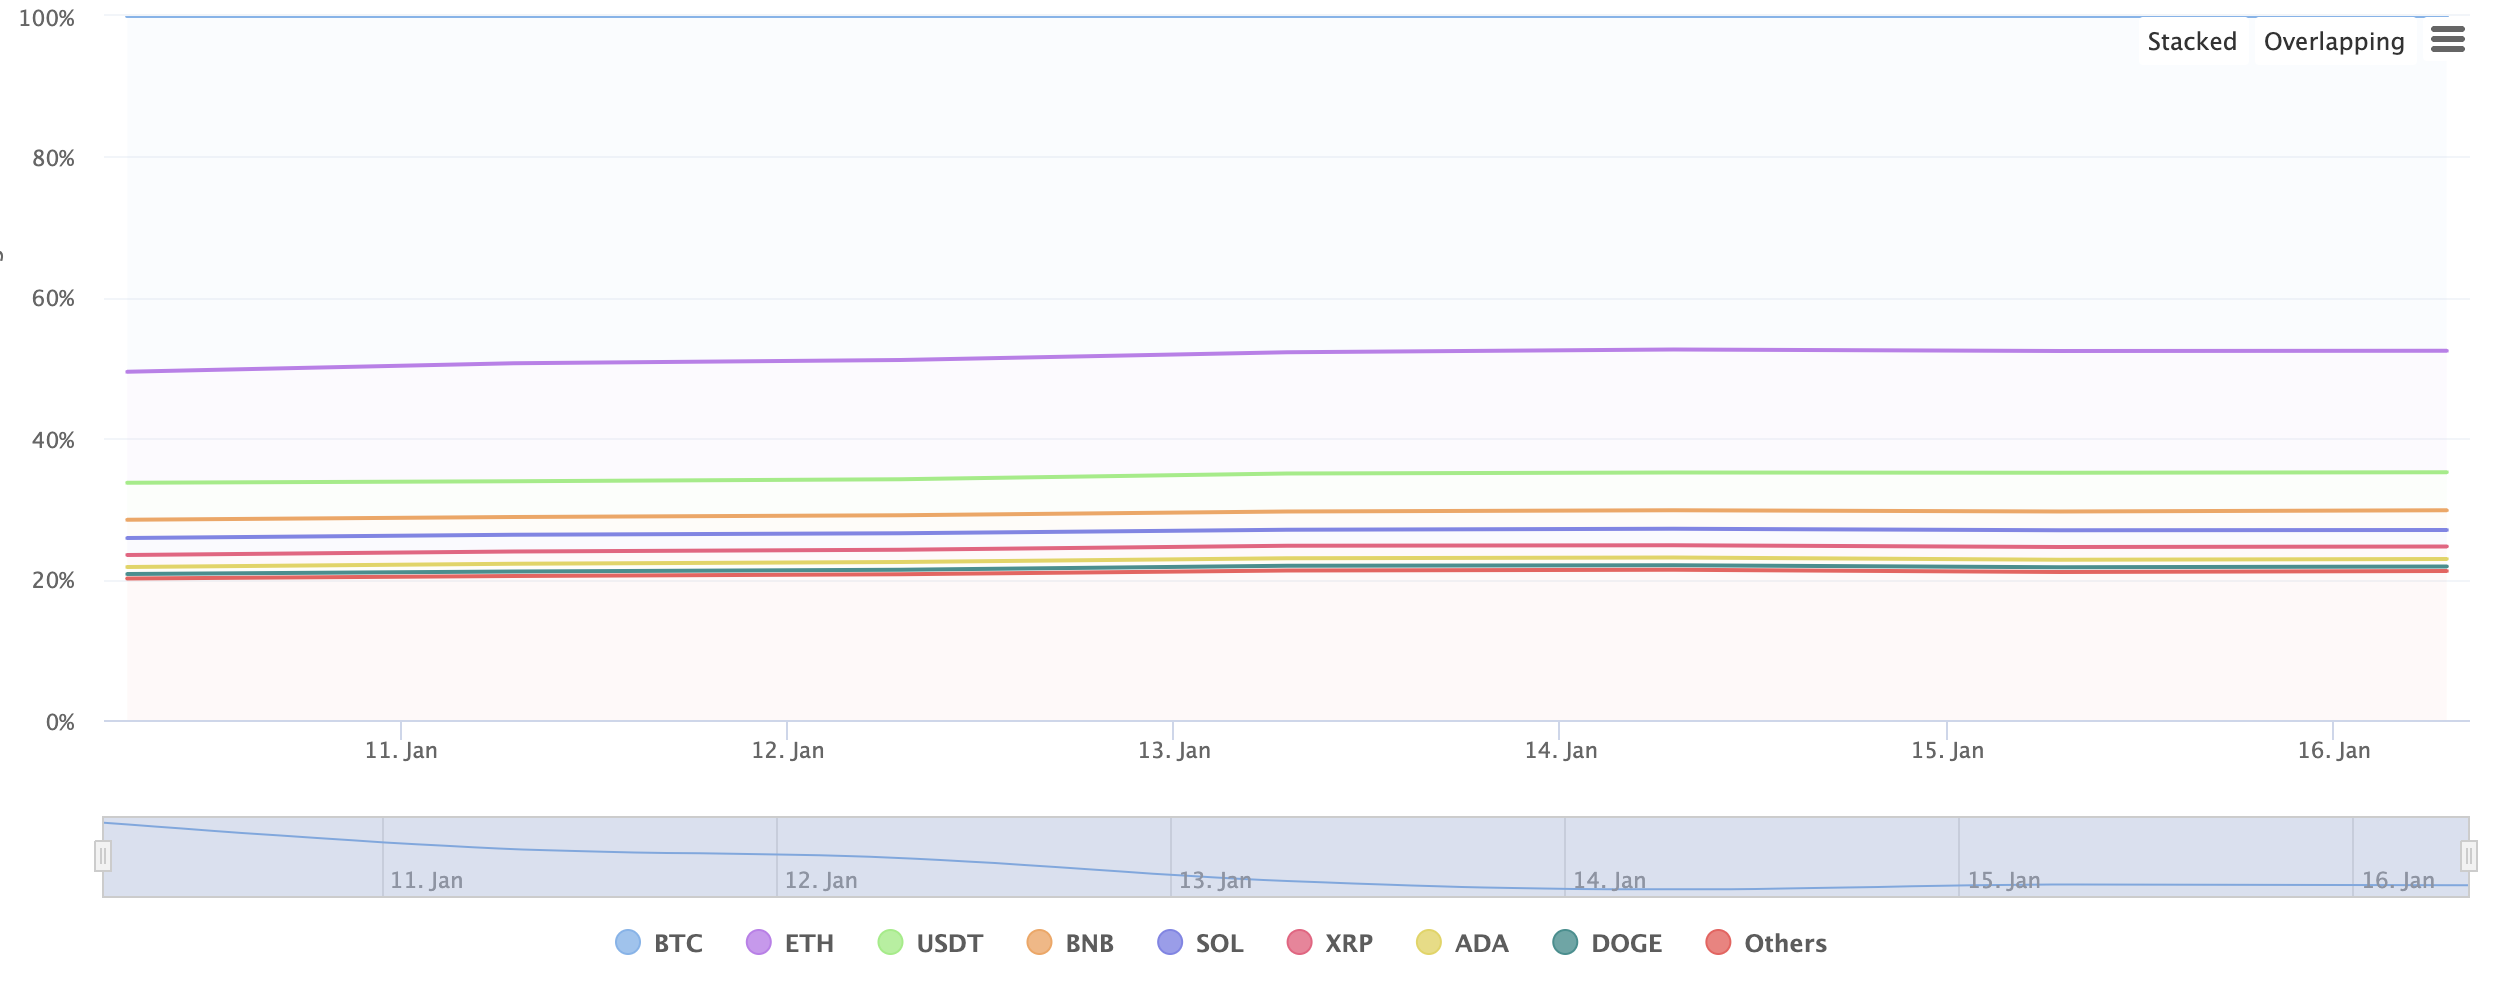The height and width of the screenshot is (992, 2512).
Task: Click 11. Jan in the navigator strip
Action: (426, 880)
